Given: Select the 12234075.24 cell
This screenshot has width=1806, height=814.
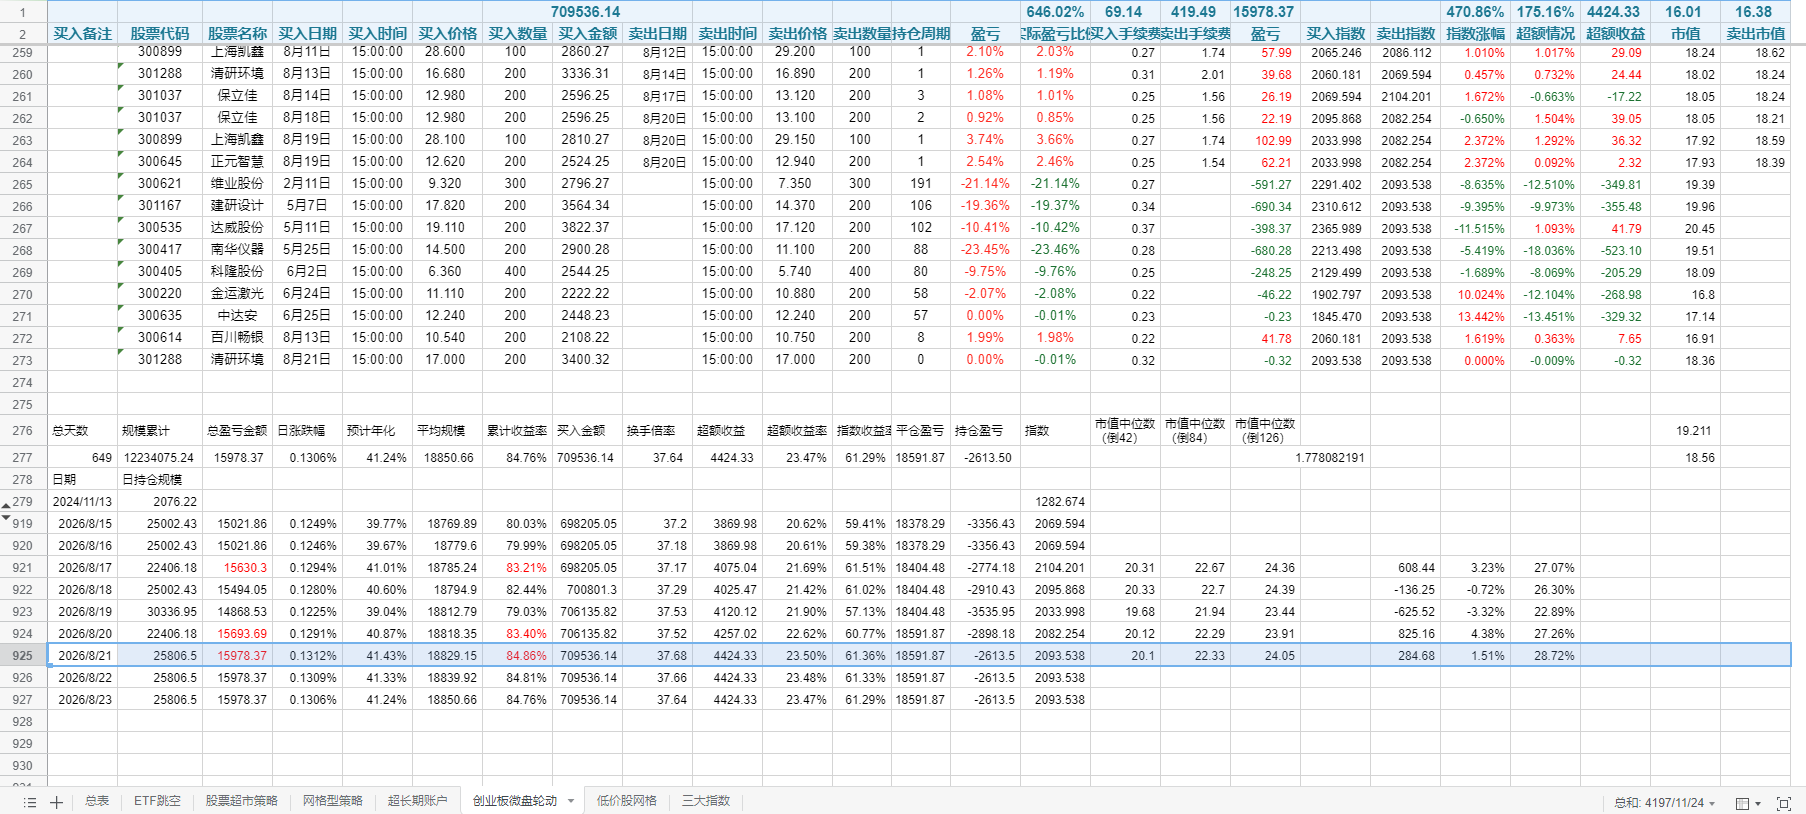Looking at the screenshot, I should (160, 458).
